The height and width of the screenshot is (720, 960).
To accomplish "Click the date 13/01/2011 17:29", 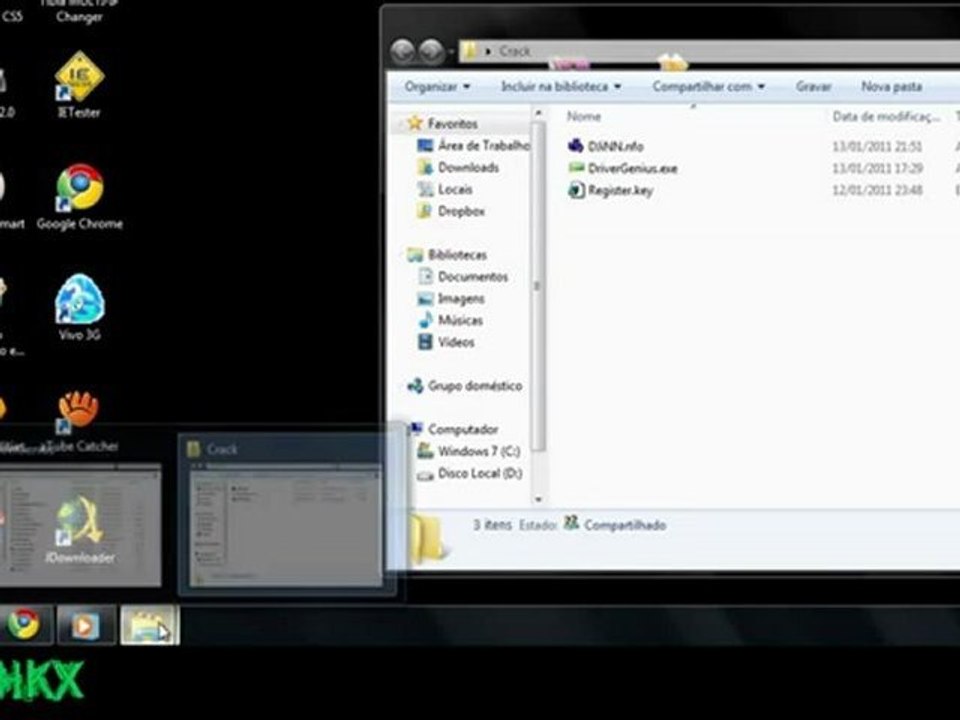I will (x=877, y=168).
